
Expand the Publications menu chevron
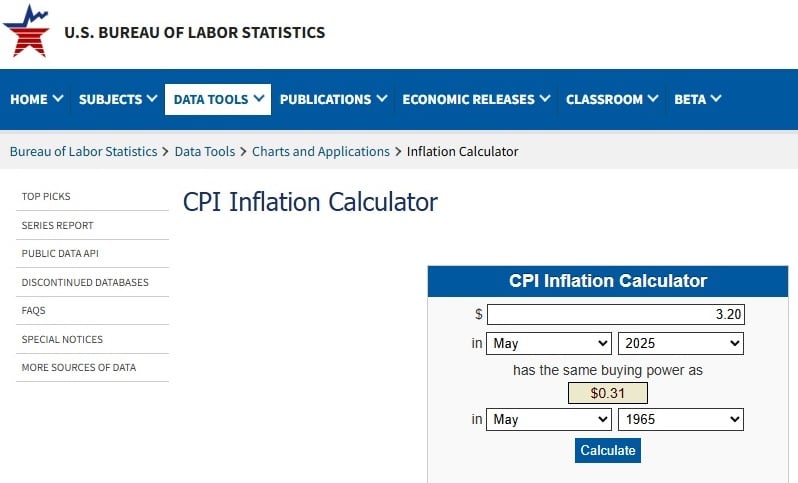pyautogui.click(x=381, y=99)
